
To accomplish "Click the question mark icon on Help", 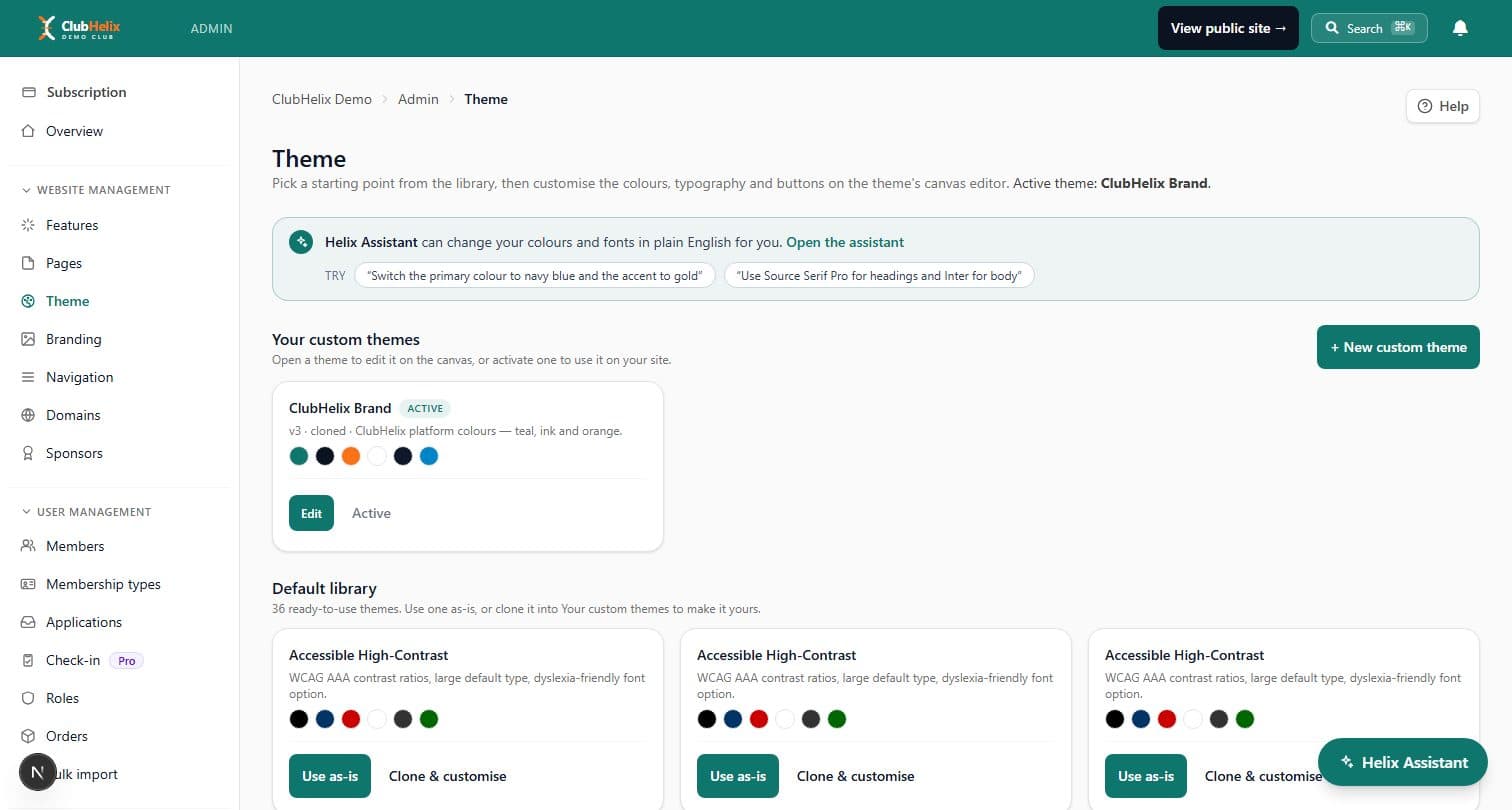I will 1425,106.
